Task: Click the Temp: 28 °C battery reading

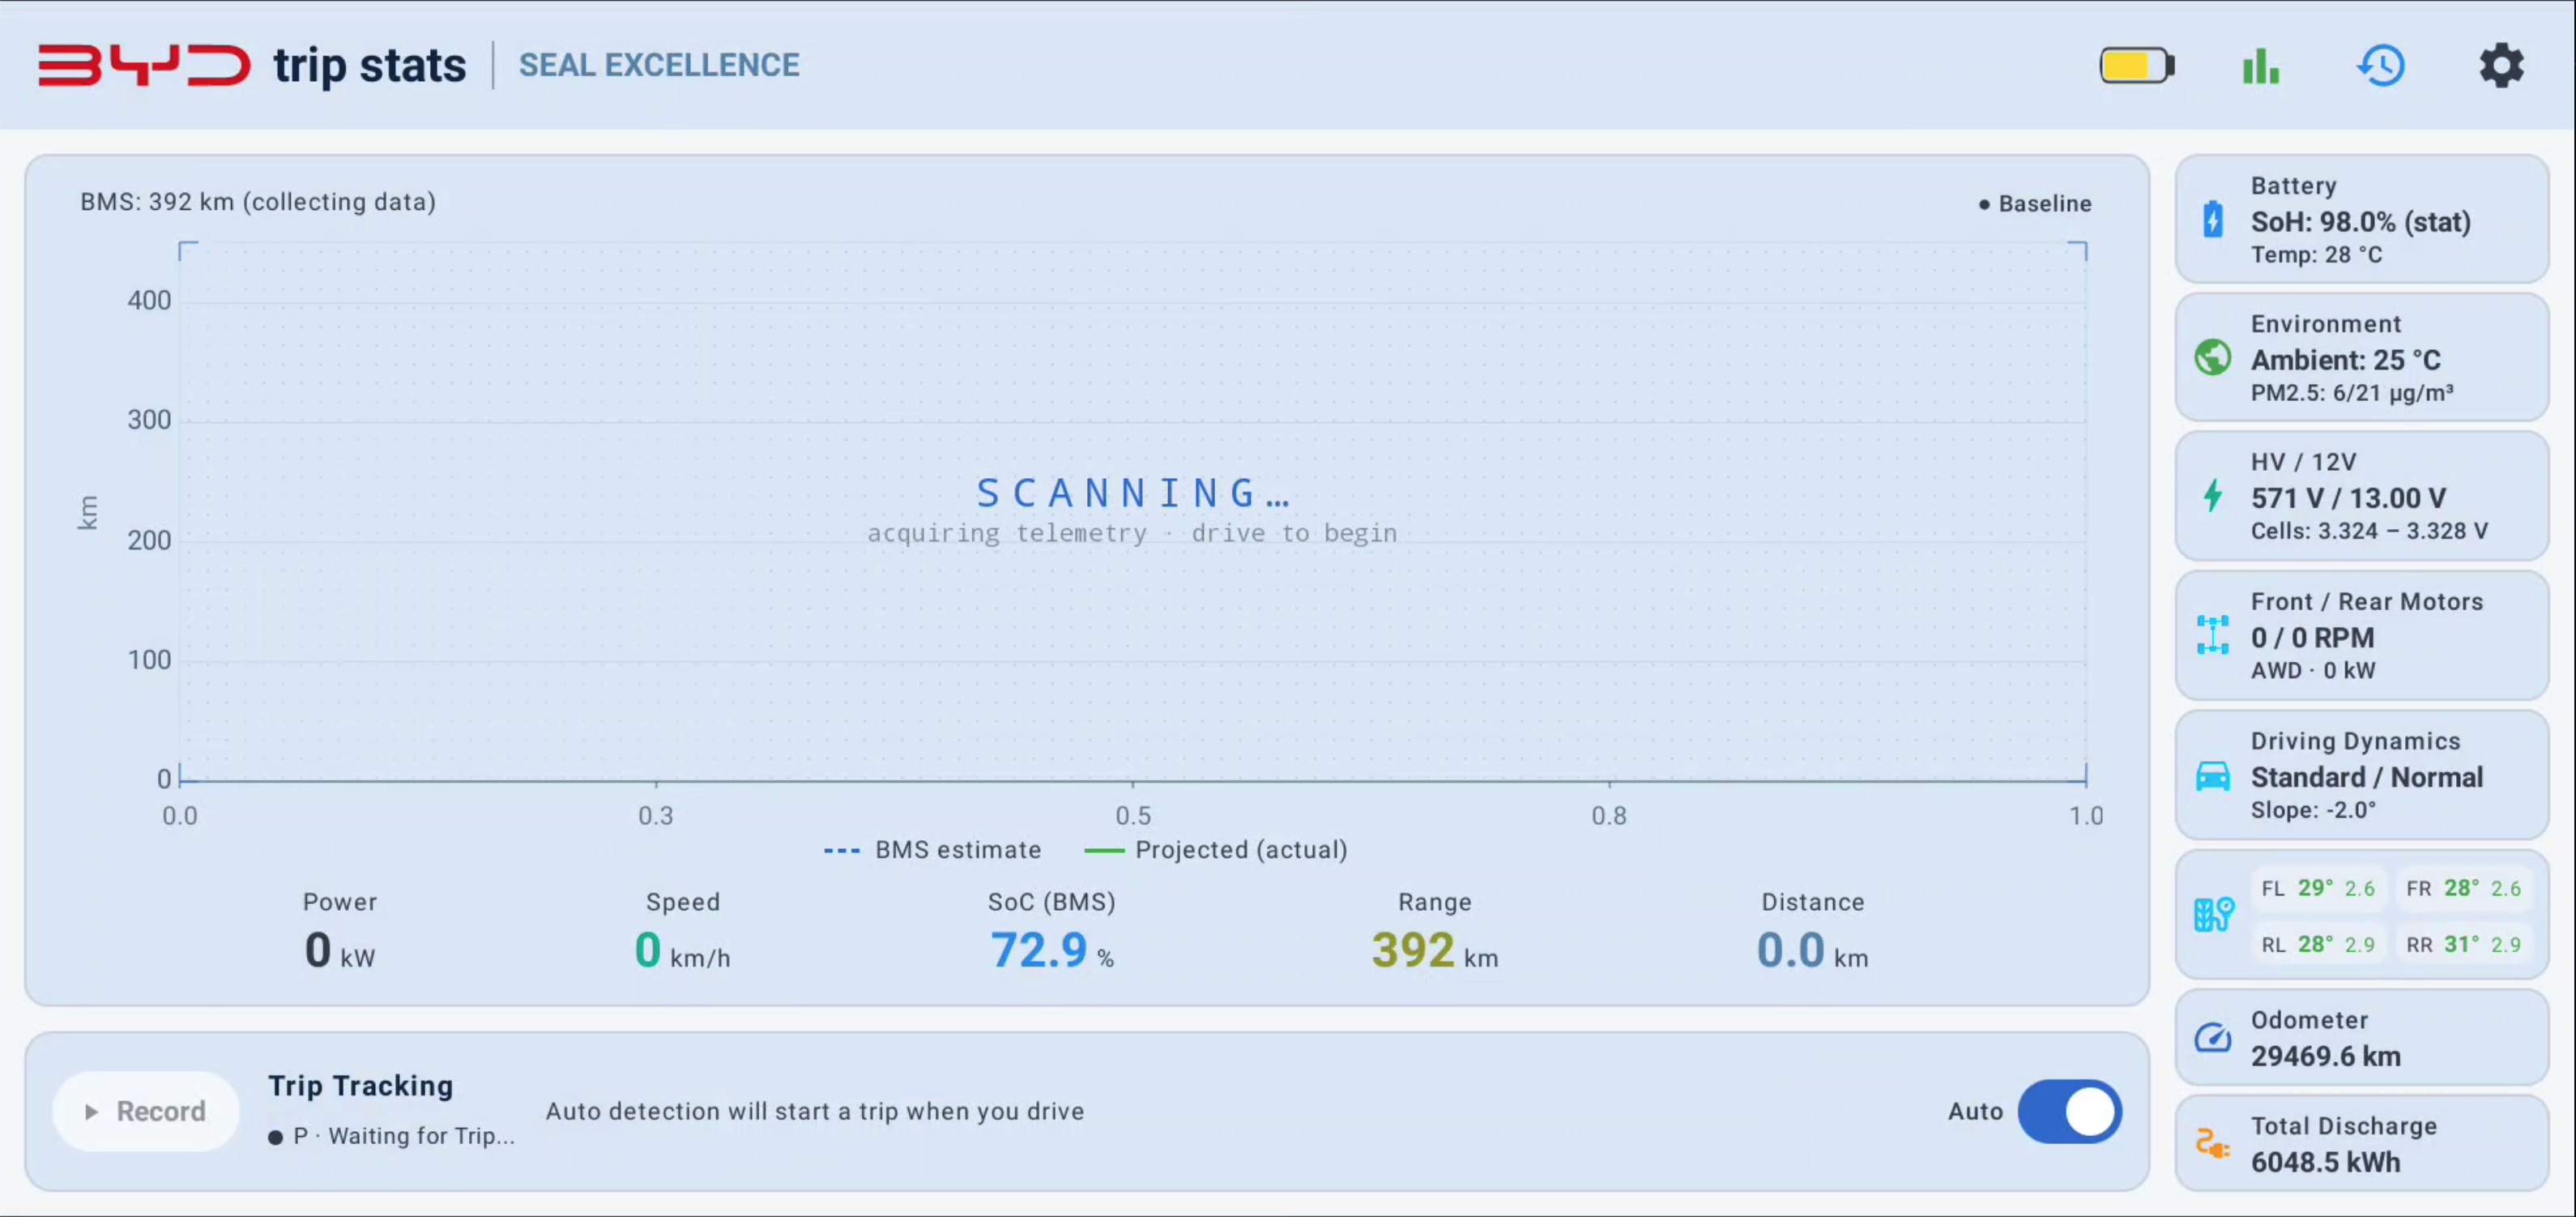Action: pos(2316,255)
